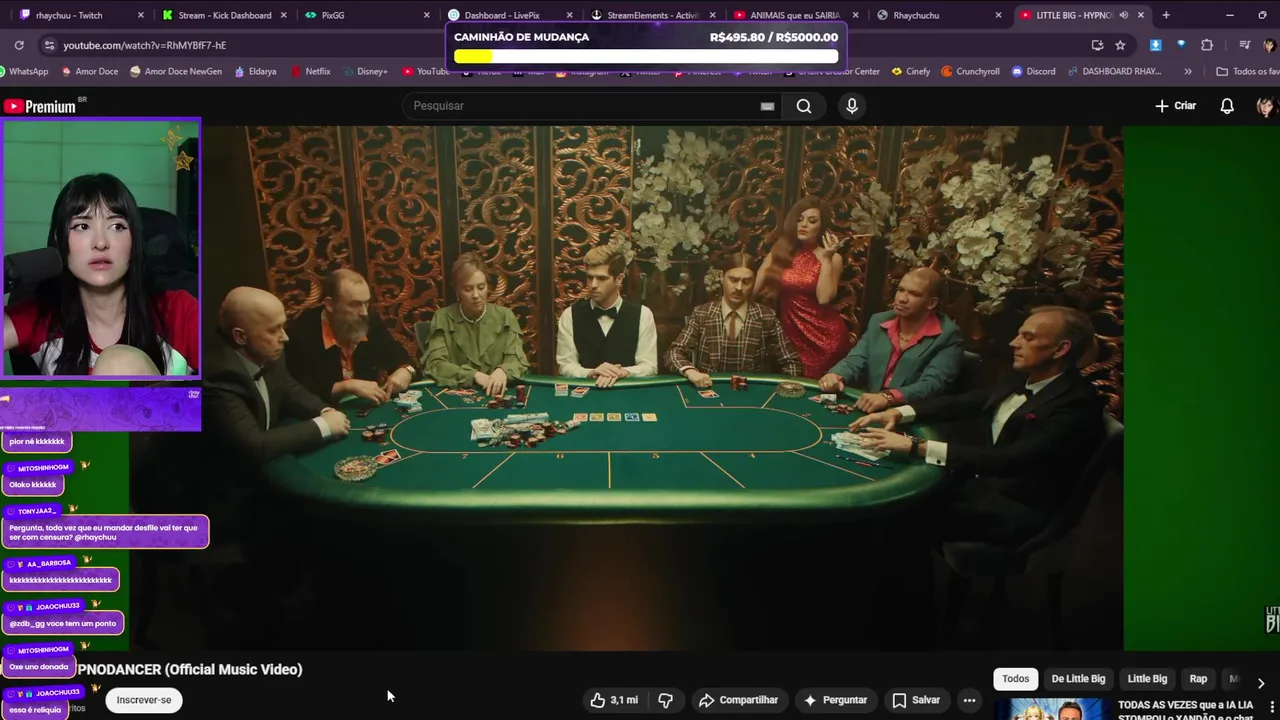Click the Compartilhar share button
Image resolution: width=1280 pixels, height=720 pixels.
(x=738, y=700)
